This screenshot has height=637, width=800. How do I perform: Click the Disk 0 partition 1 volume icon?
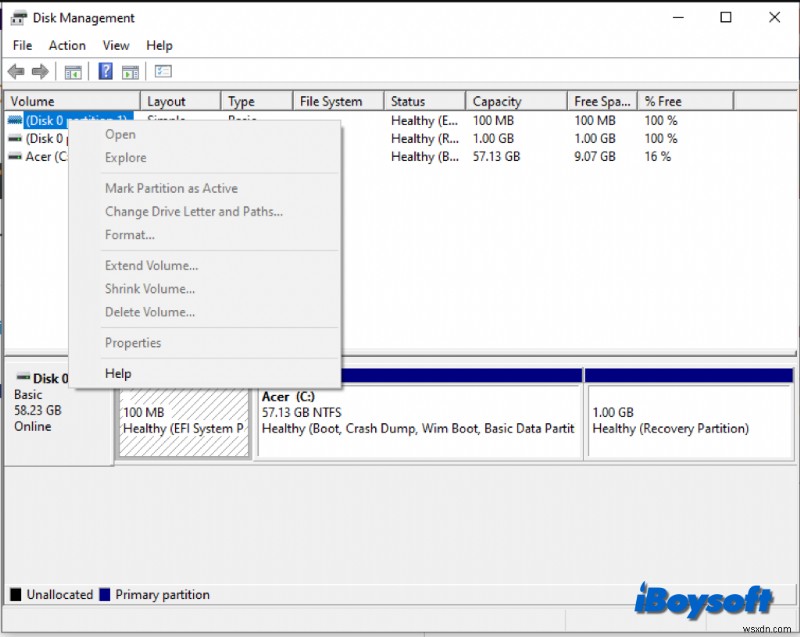click(x=15, y=120)
